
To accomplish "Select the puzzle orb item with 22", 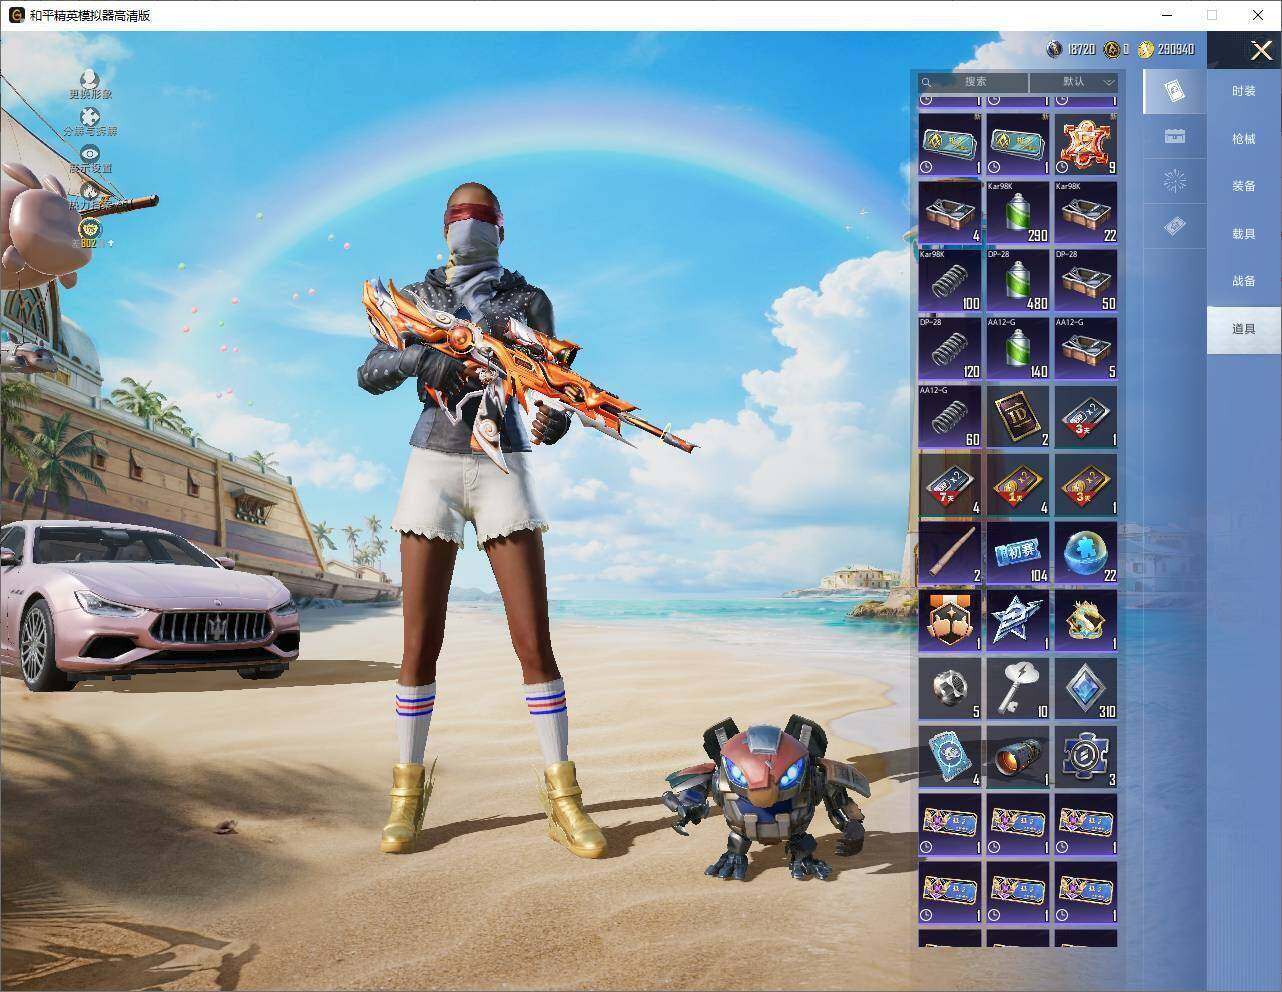I will [x=1086, y=552].
